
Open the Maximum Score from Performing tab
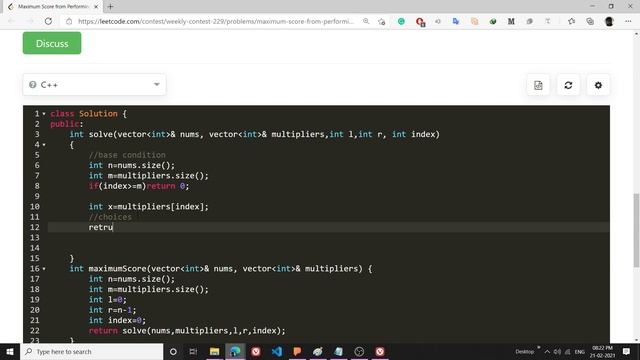pyautogui.click(x=53, y=7)
